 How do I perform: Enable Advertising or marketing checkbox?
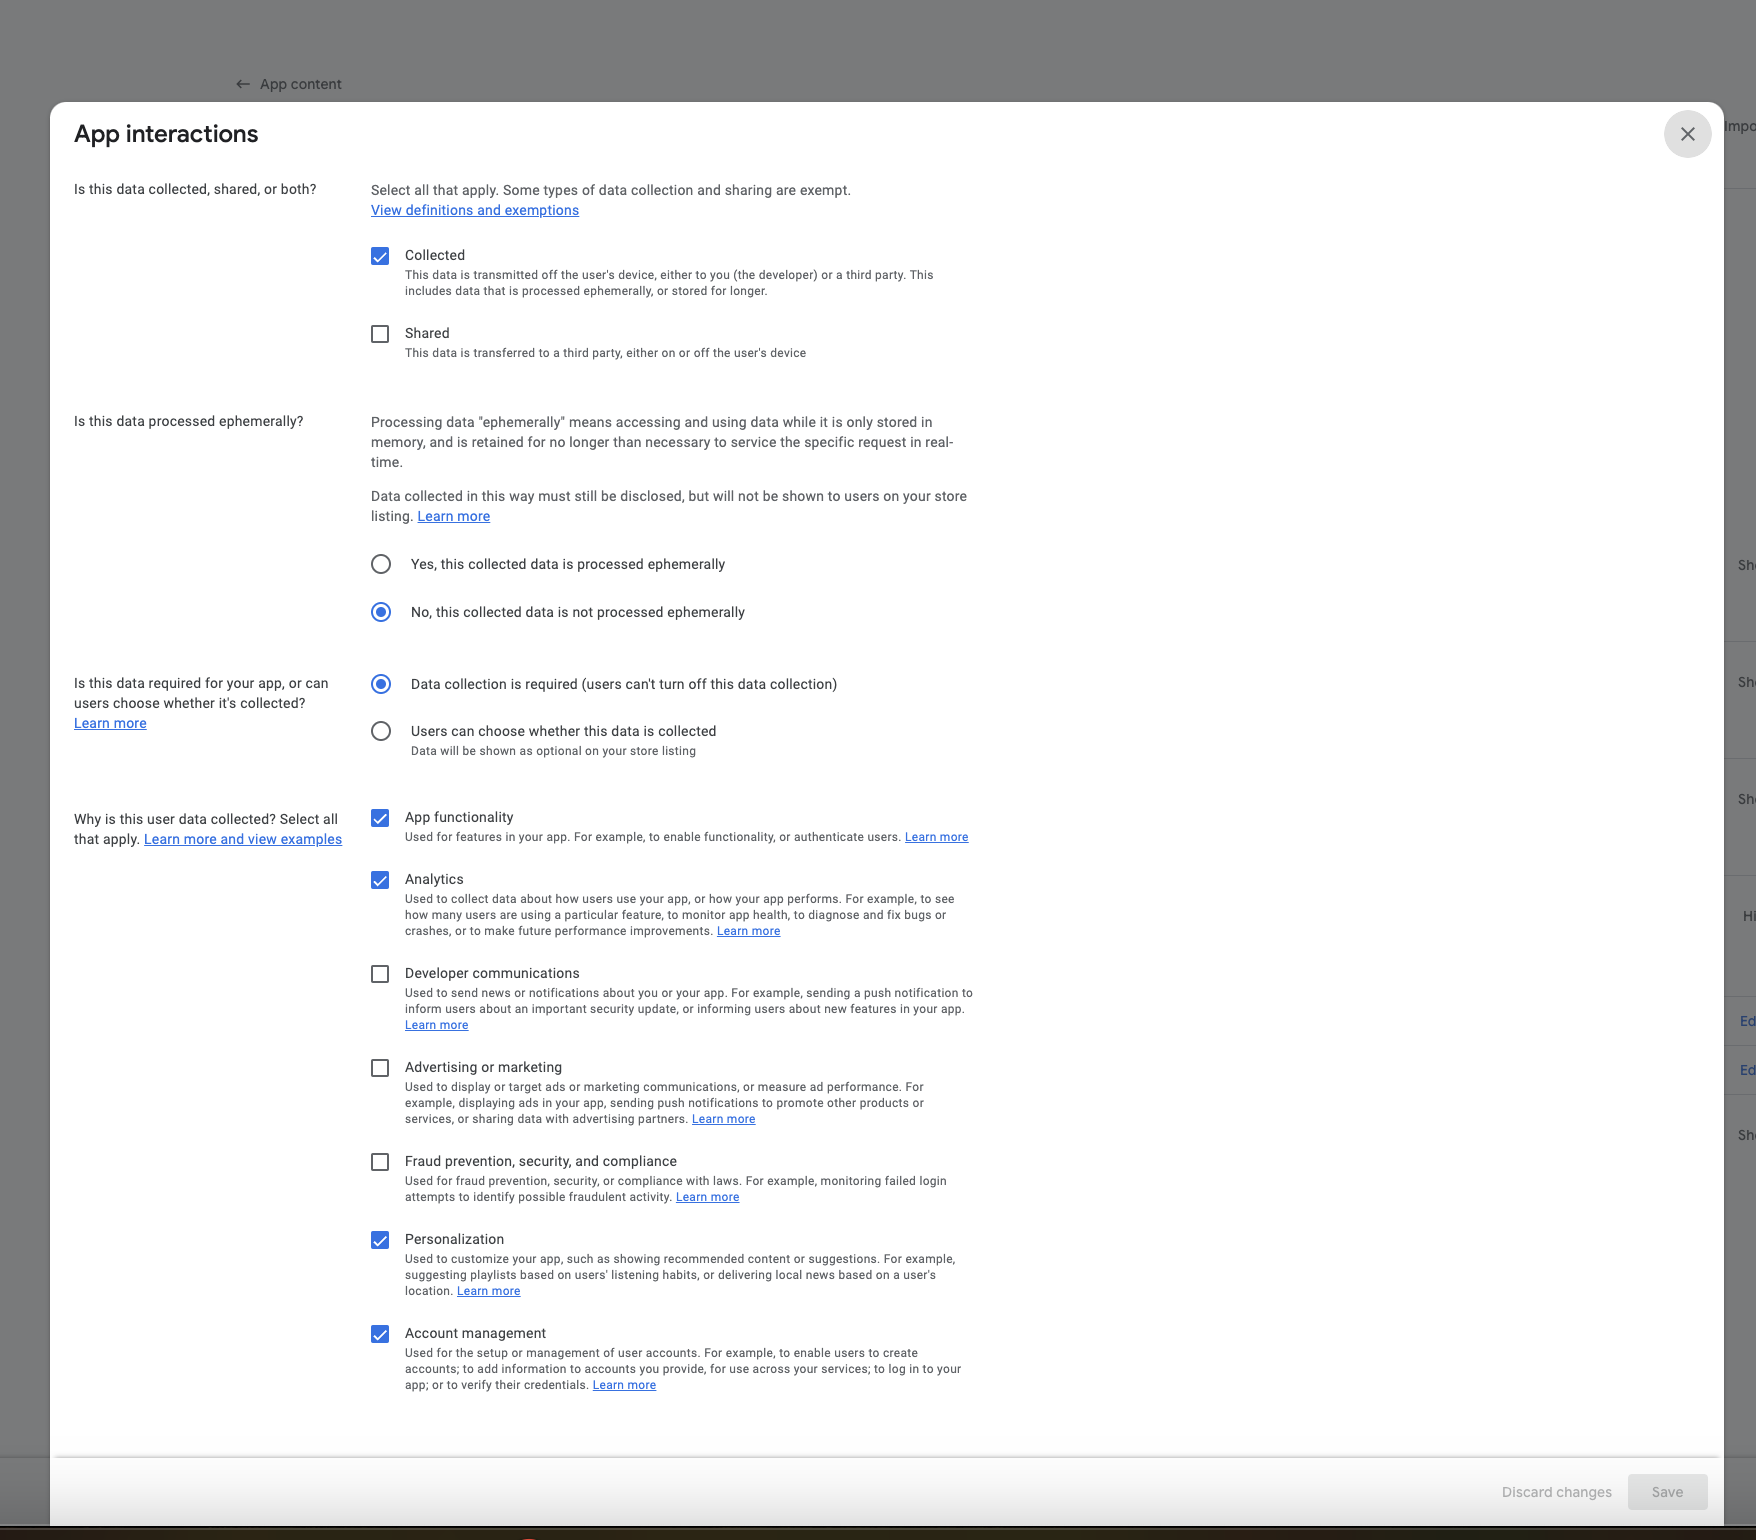(x=380, y=1068)
